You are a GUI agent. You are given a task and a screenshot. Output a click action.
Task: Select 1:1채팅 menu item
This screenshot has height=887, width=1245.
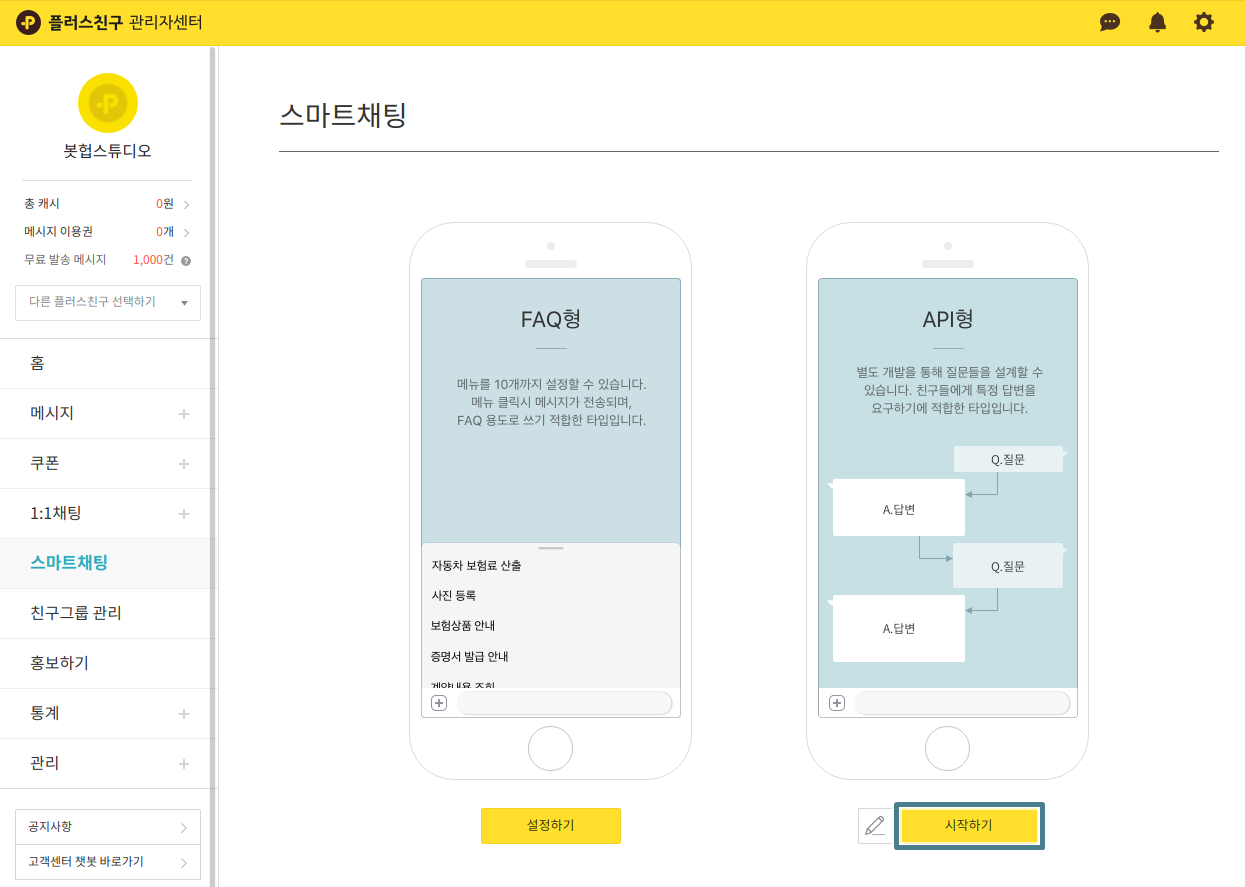coord(105,513)
